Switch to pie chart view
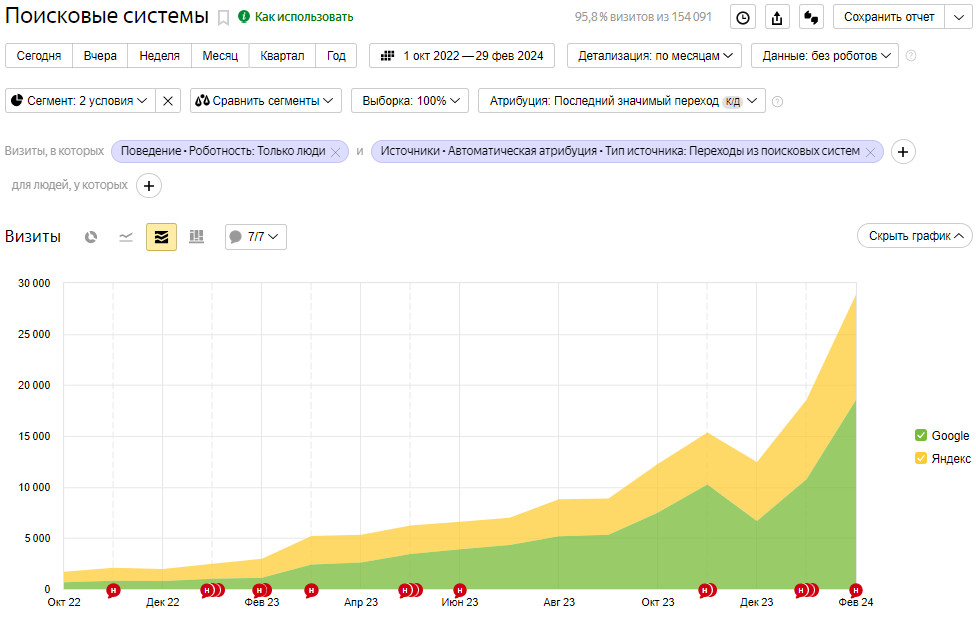The height and width of the screenshot is (633, 976). [91, 237]
